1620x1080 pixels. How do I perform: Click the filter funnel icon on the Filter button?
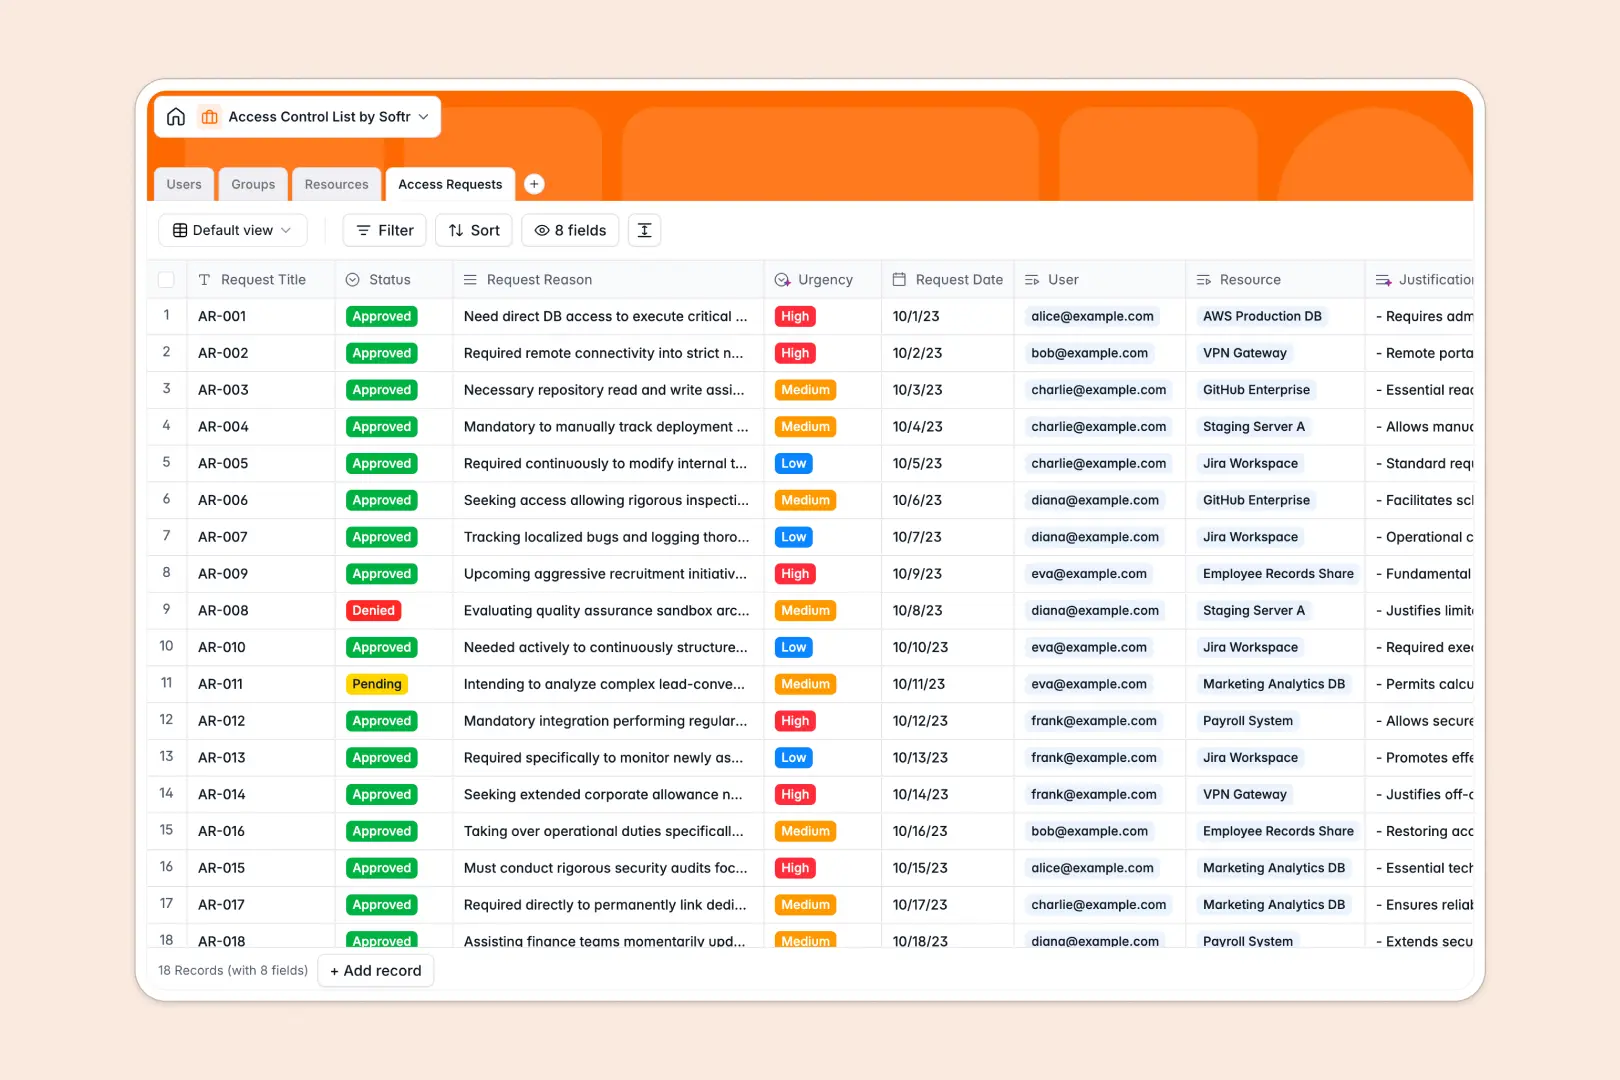click(x=362, y=230)
